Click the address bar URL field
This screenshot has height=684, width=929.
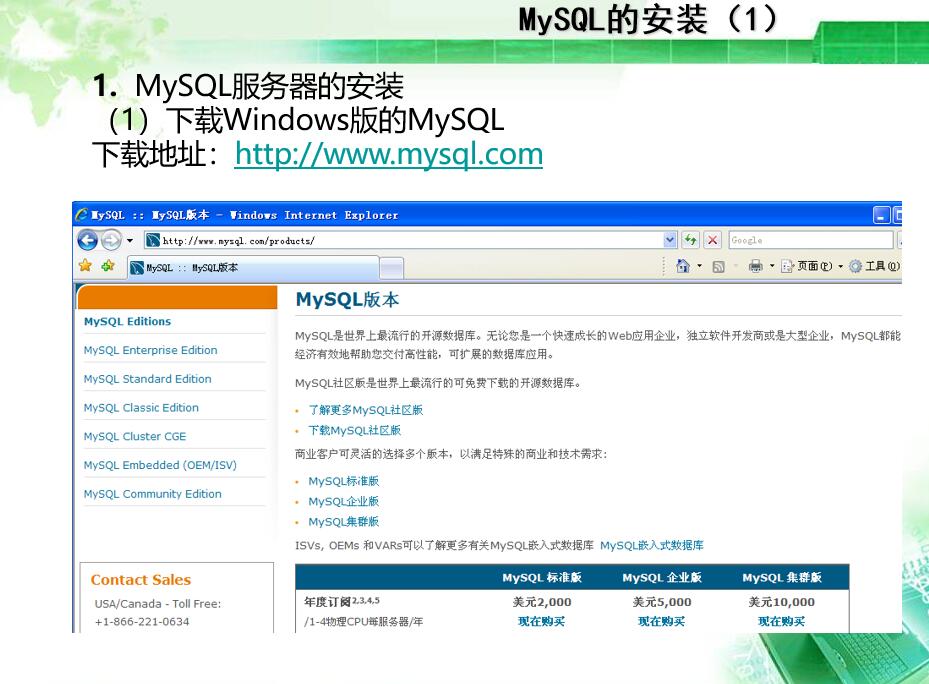(403, 241)
